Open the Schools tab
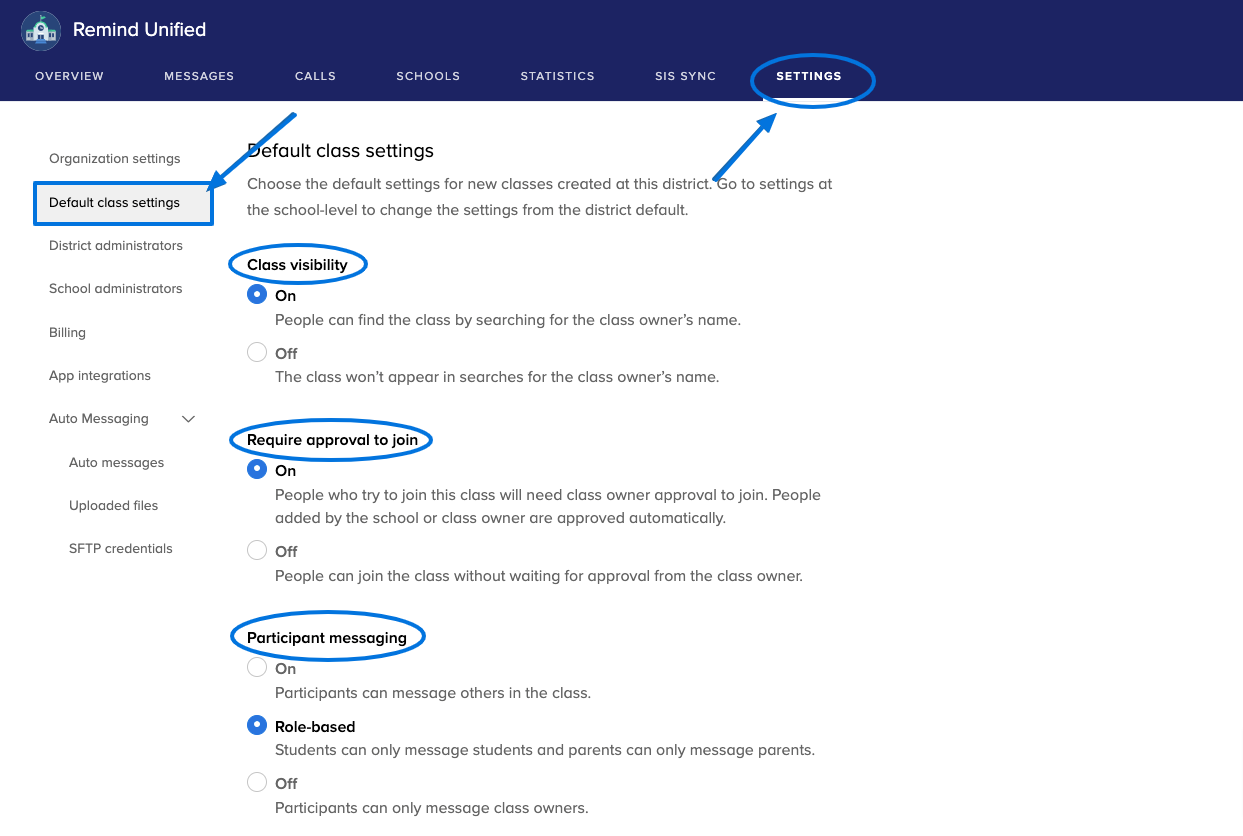Screen dimensions: 1243x836 click(428, 76)
